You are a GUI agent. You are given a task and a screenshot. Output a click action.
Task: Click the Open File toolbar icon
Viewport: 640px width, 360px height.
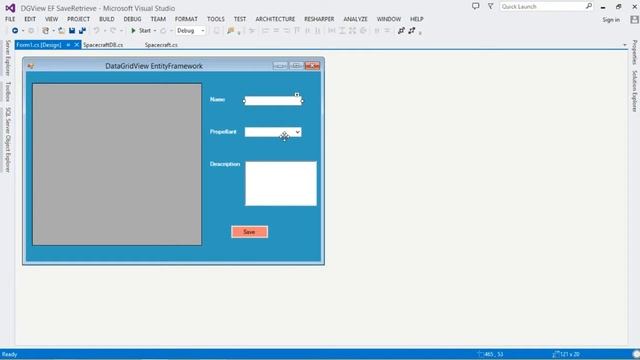point(61,31)
